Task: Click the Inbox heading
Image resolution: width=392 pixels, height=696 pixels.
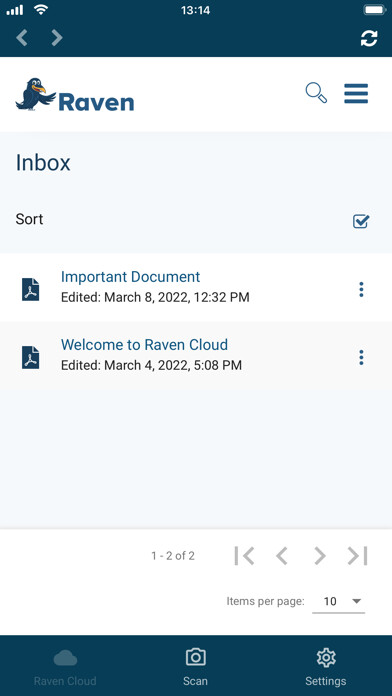Action: click(43, 163)
